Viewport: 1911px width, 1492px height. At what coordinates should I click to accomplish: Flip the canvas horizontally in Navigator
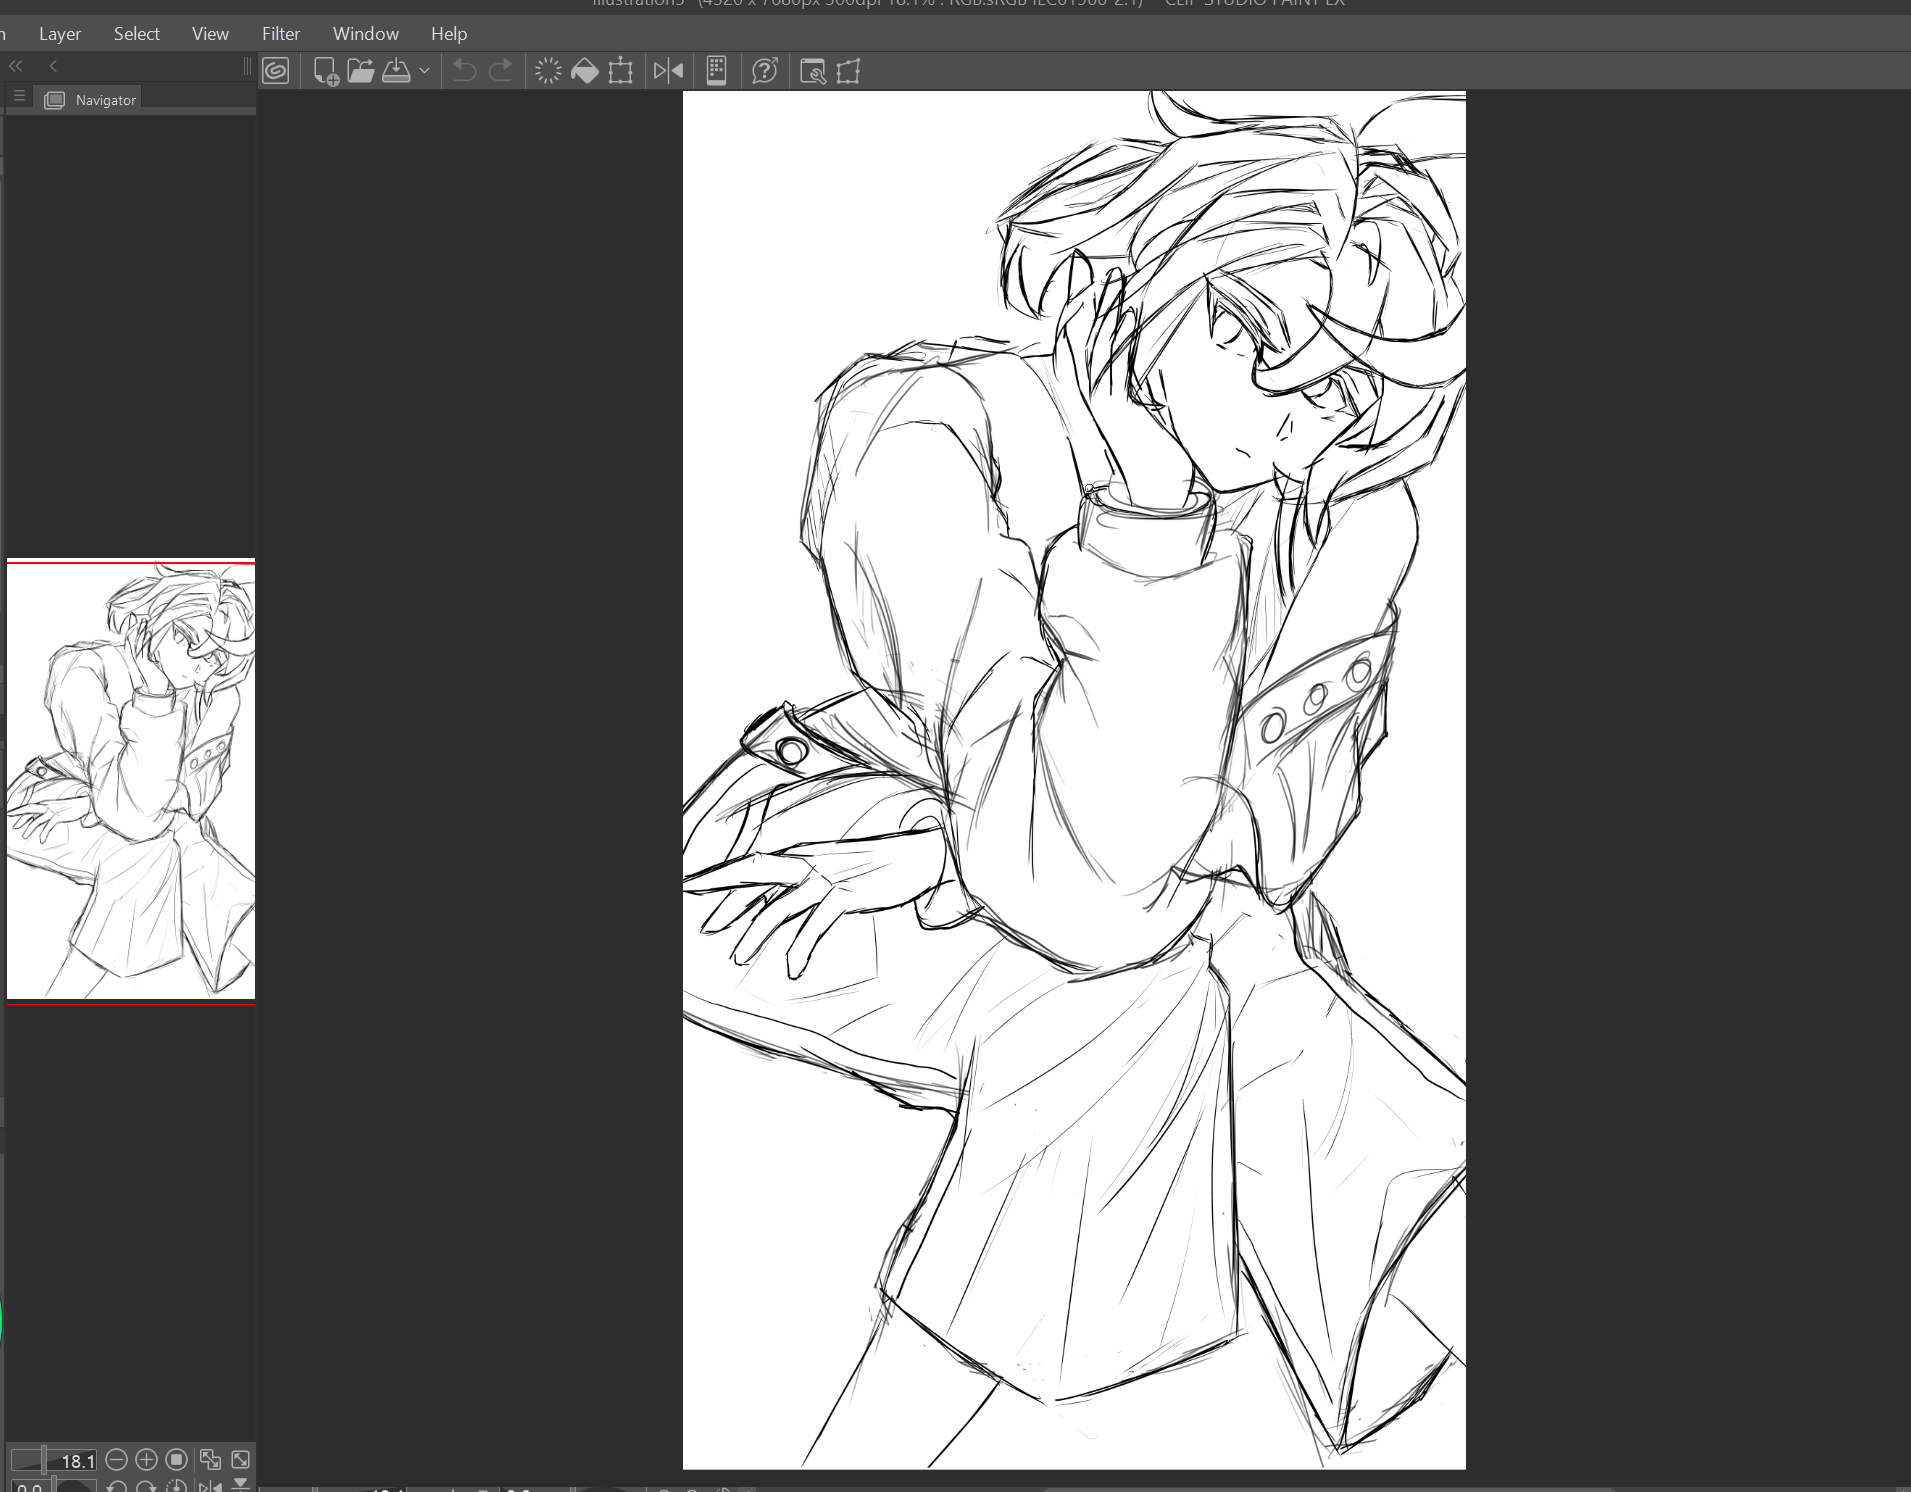pyautogui.click(x=210, y=1486)
